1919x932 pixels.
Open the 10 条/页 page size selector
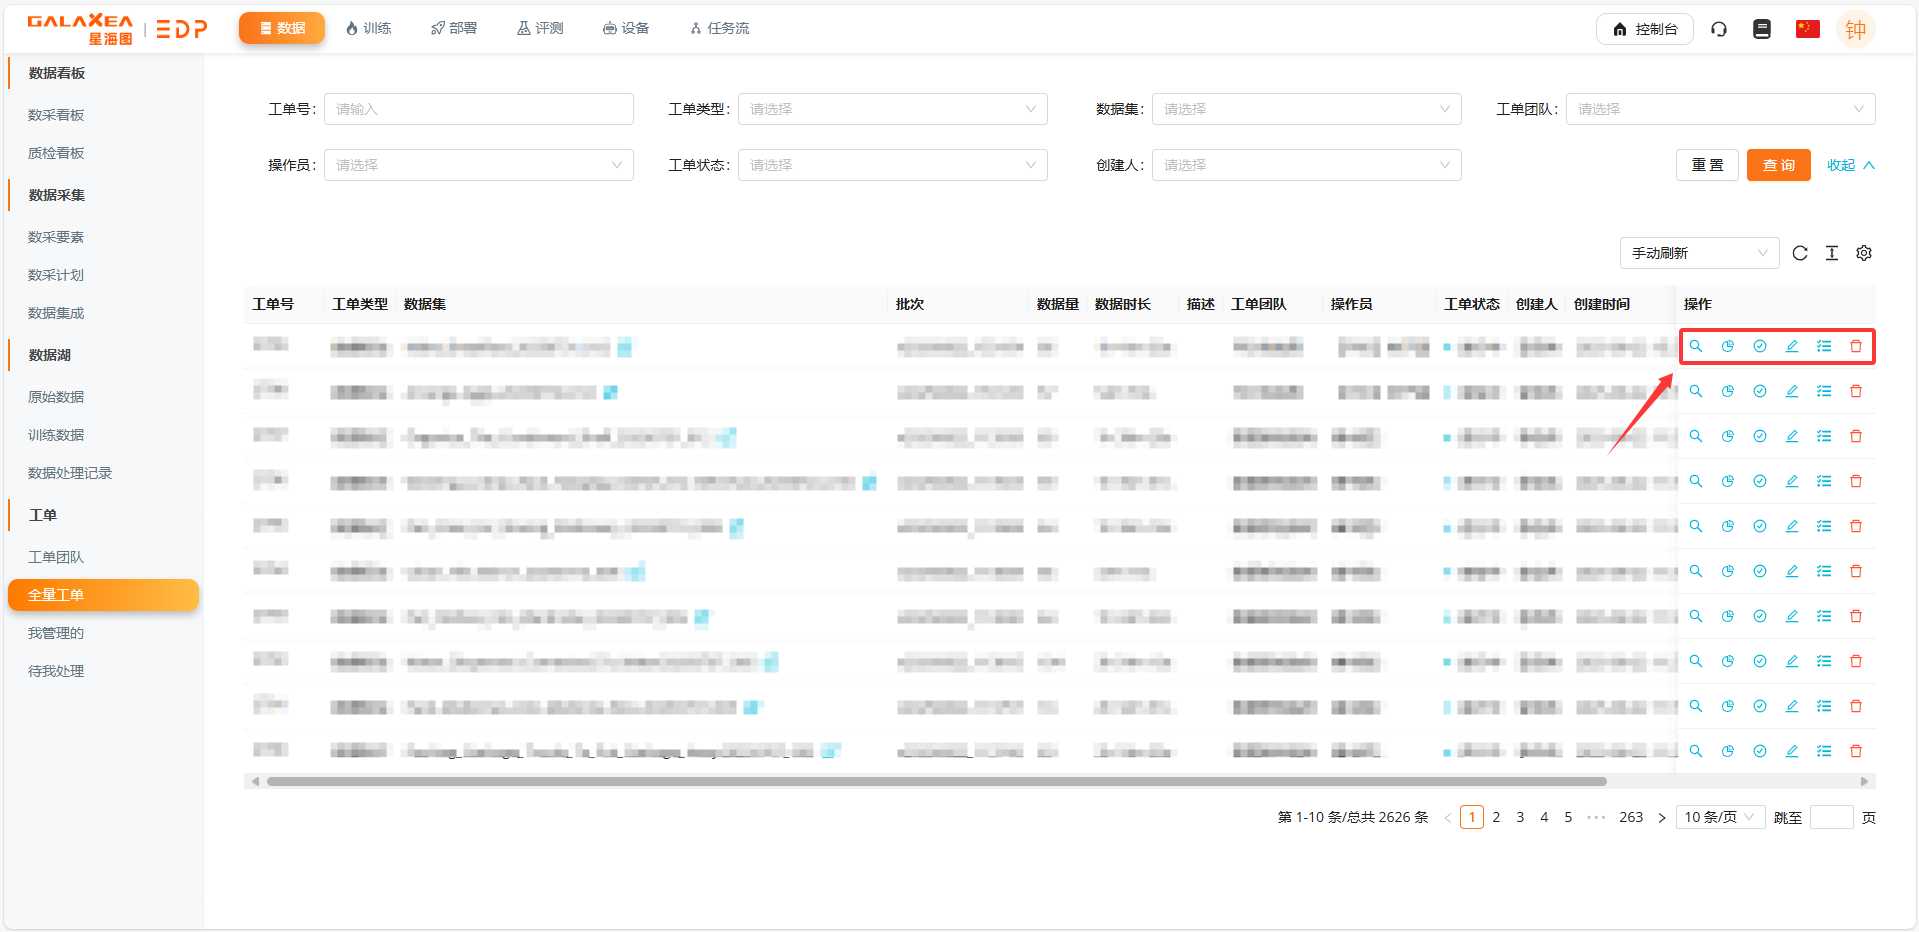[x=1719, y=817]
